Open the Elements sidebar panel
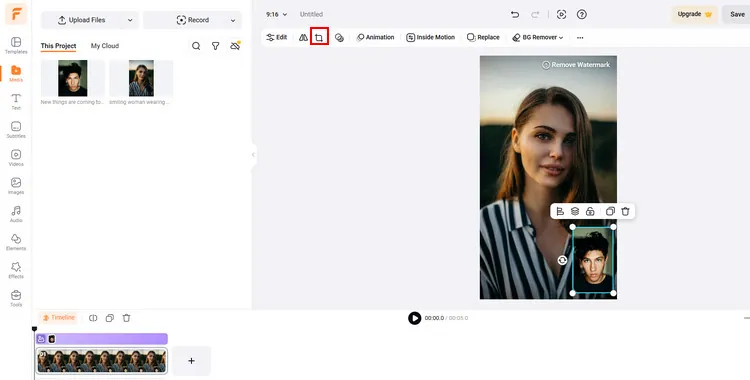Screen dimensions: 750x380 point(16,242)
